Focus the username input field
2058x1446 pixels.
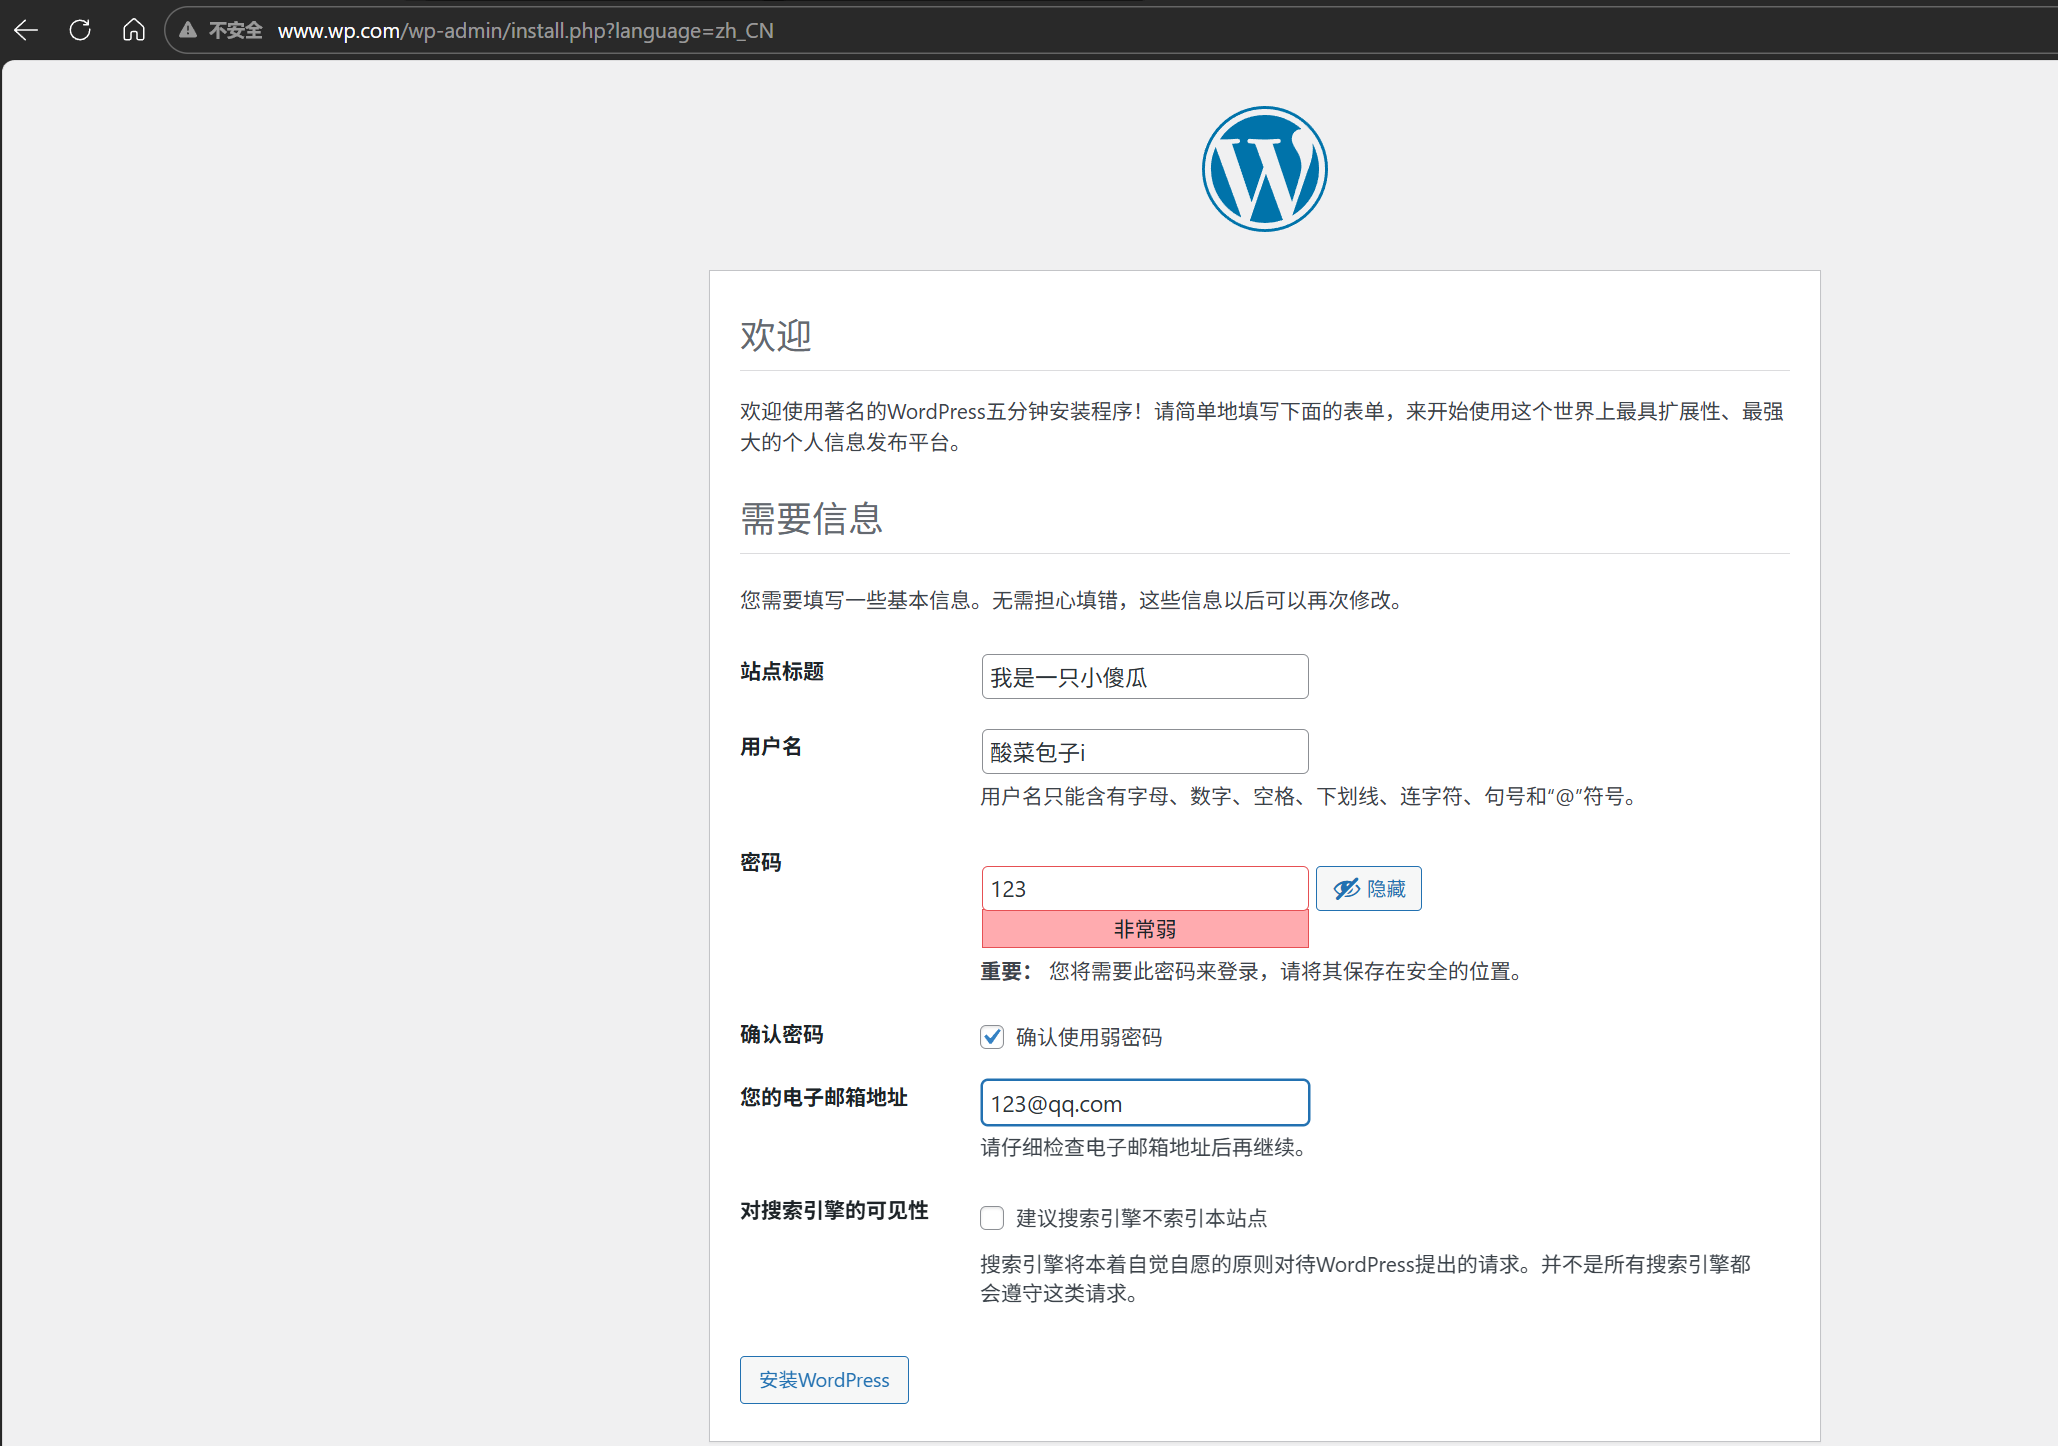(1144, 752)
